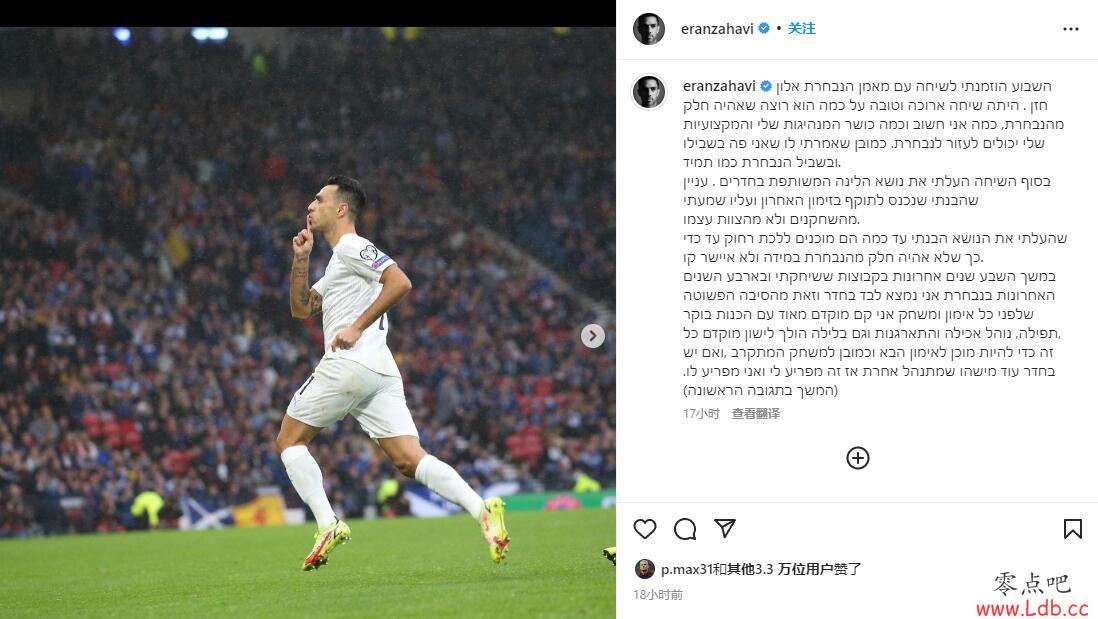Share the post via paper plane icon
Screen dimensions: 1098x619
[x=725, y=528]
